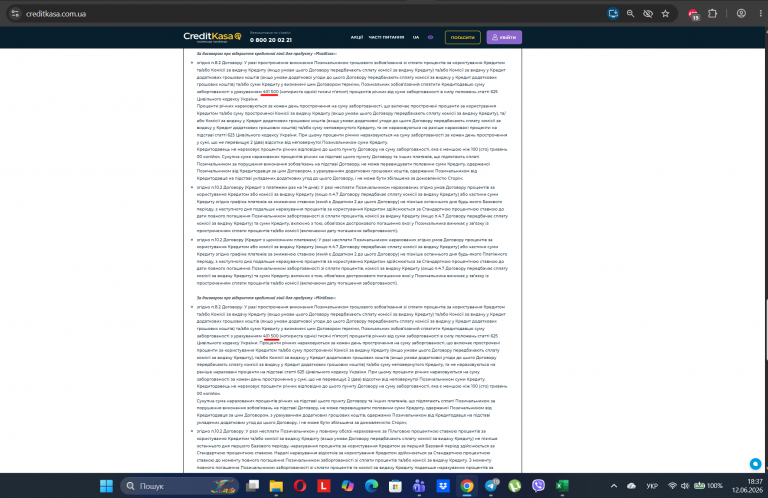768x498 pixels.
Task: Launch Opera browser from the taskbar
Action: 300,486
